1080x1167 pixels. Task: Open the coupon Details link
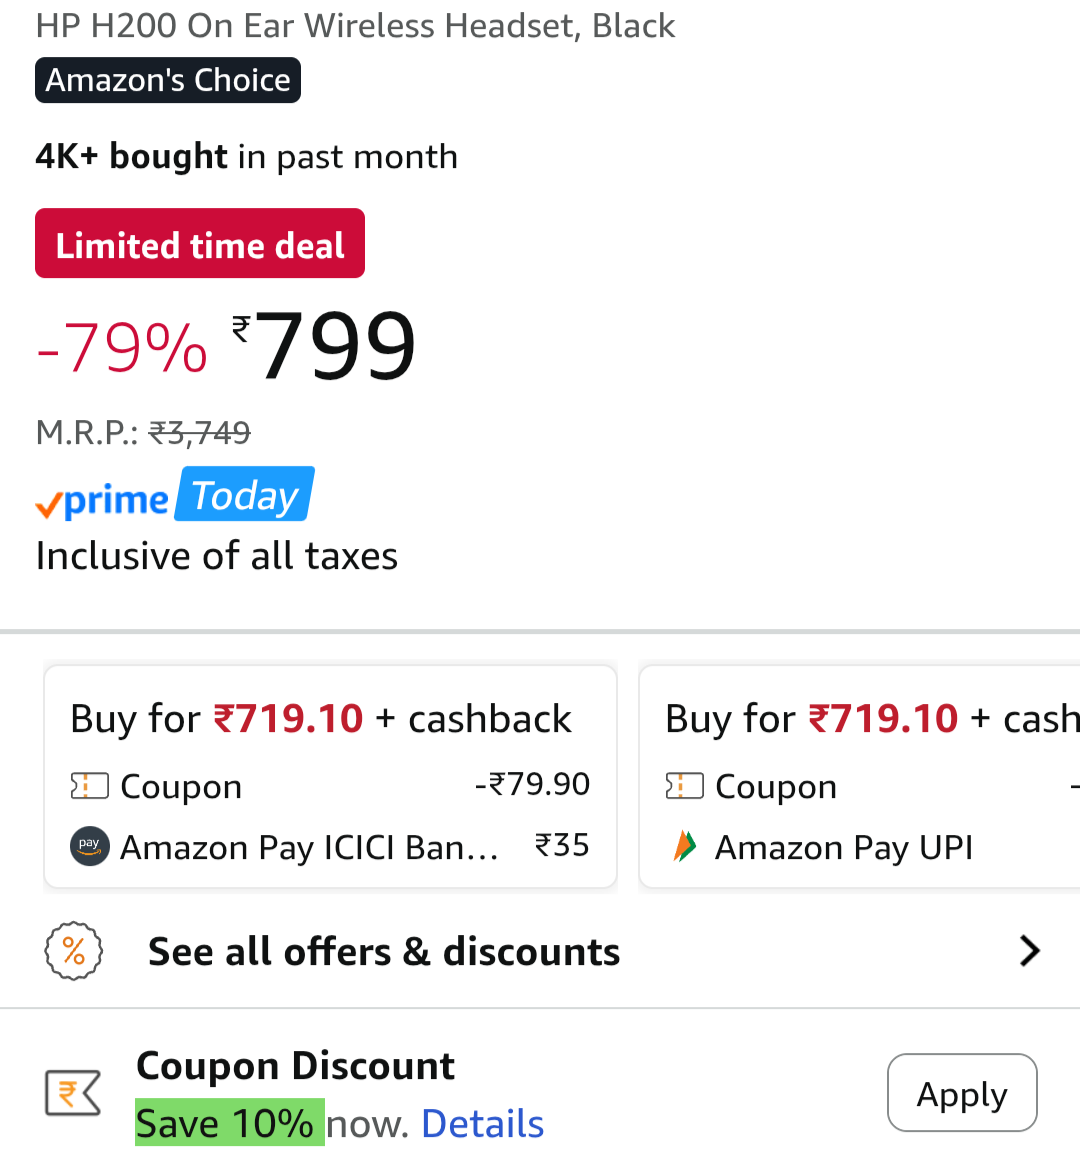tap(483, 1124)
